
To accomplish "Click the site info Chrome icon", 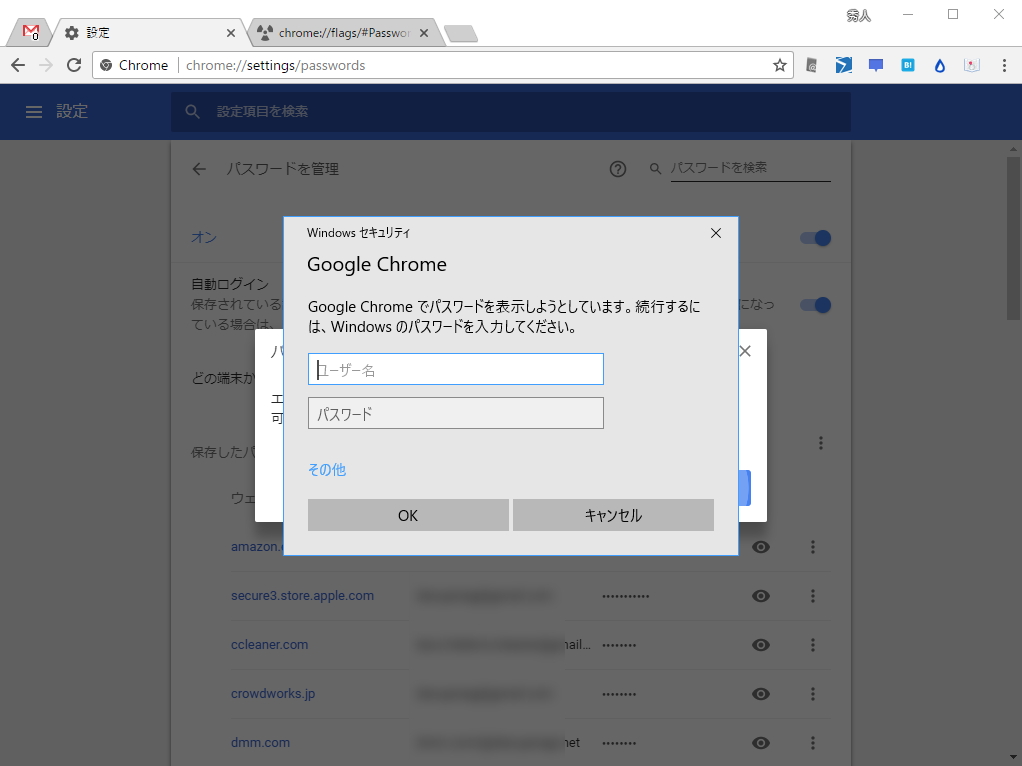I will [x=106, y=65].
